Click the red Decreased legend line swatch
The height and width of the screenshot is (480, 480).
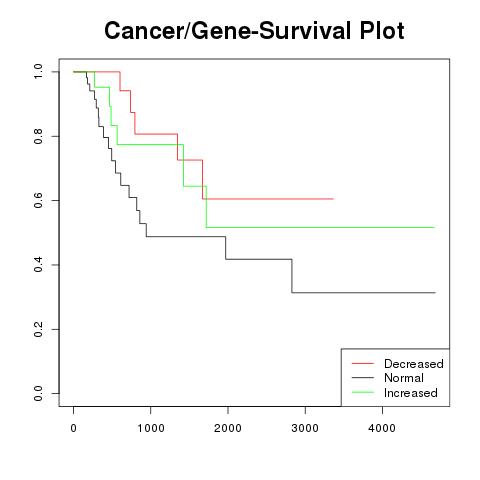click(x=363, y=363)
